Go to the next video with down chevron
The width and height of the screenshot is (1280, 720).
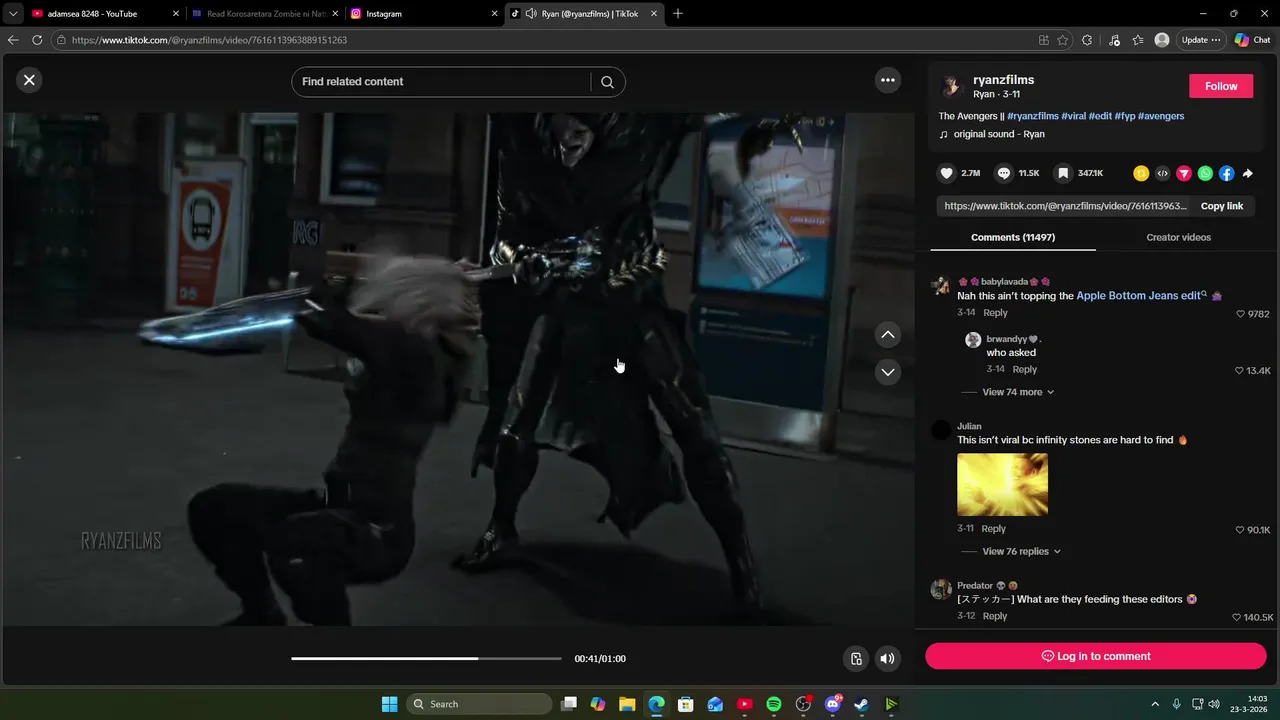pos(887,372)
